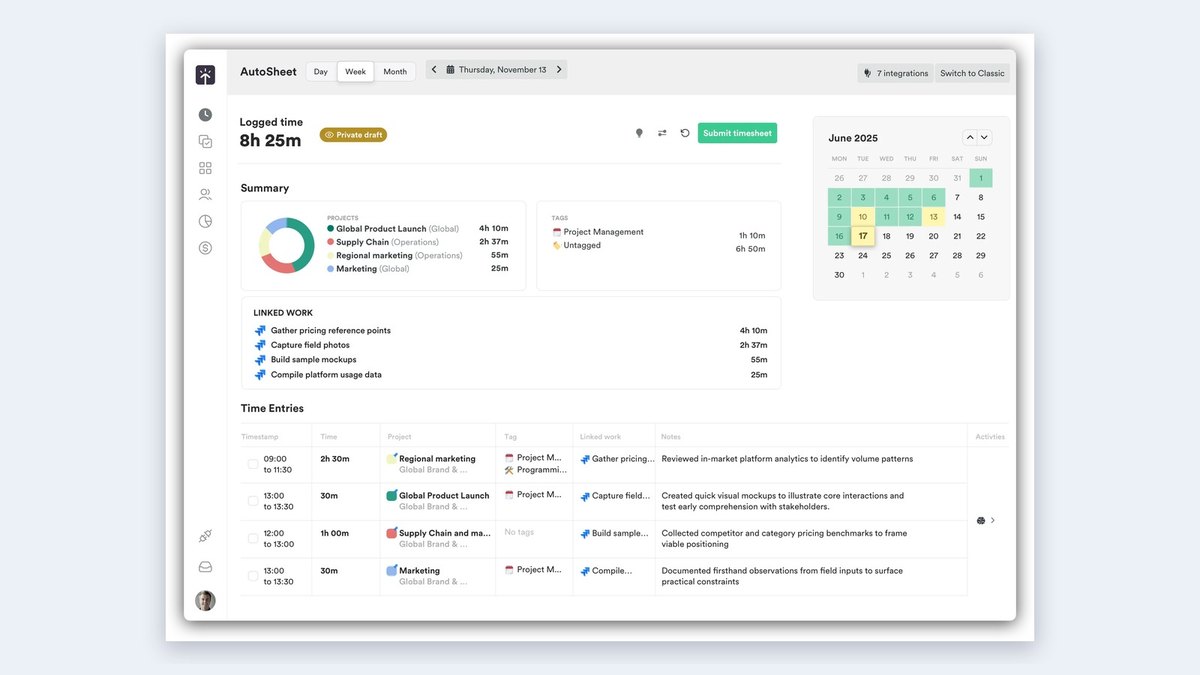Viewport: 1200px width, 675px height.
Task: Open the pie chart reports sidebar icon
Action: pyautogui.click(x=205, y=221)
